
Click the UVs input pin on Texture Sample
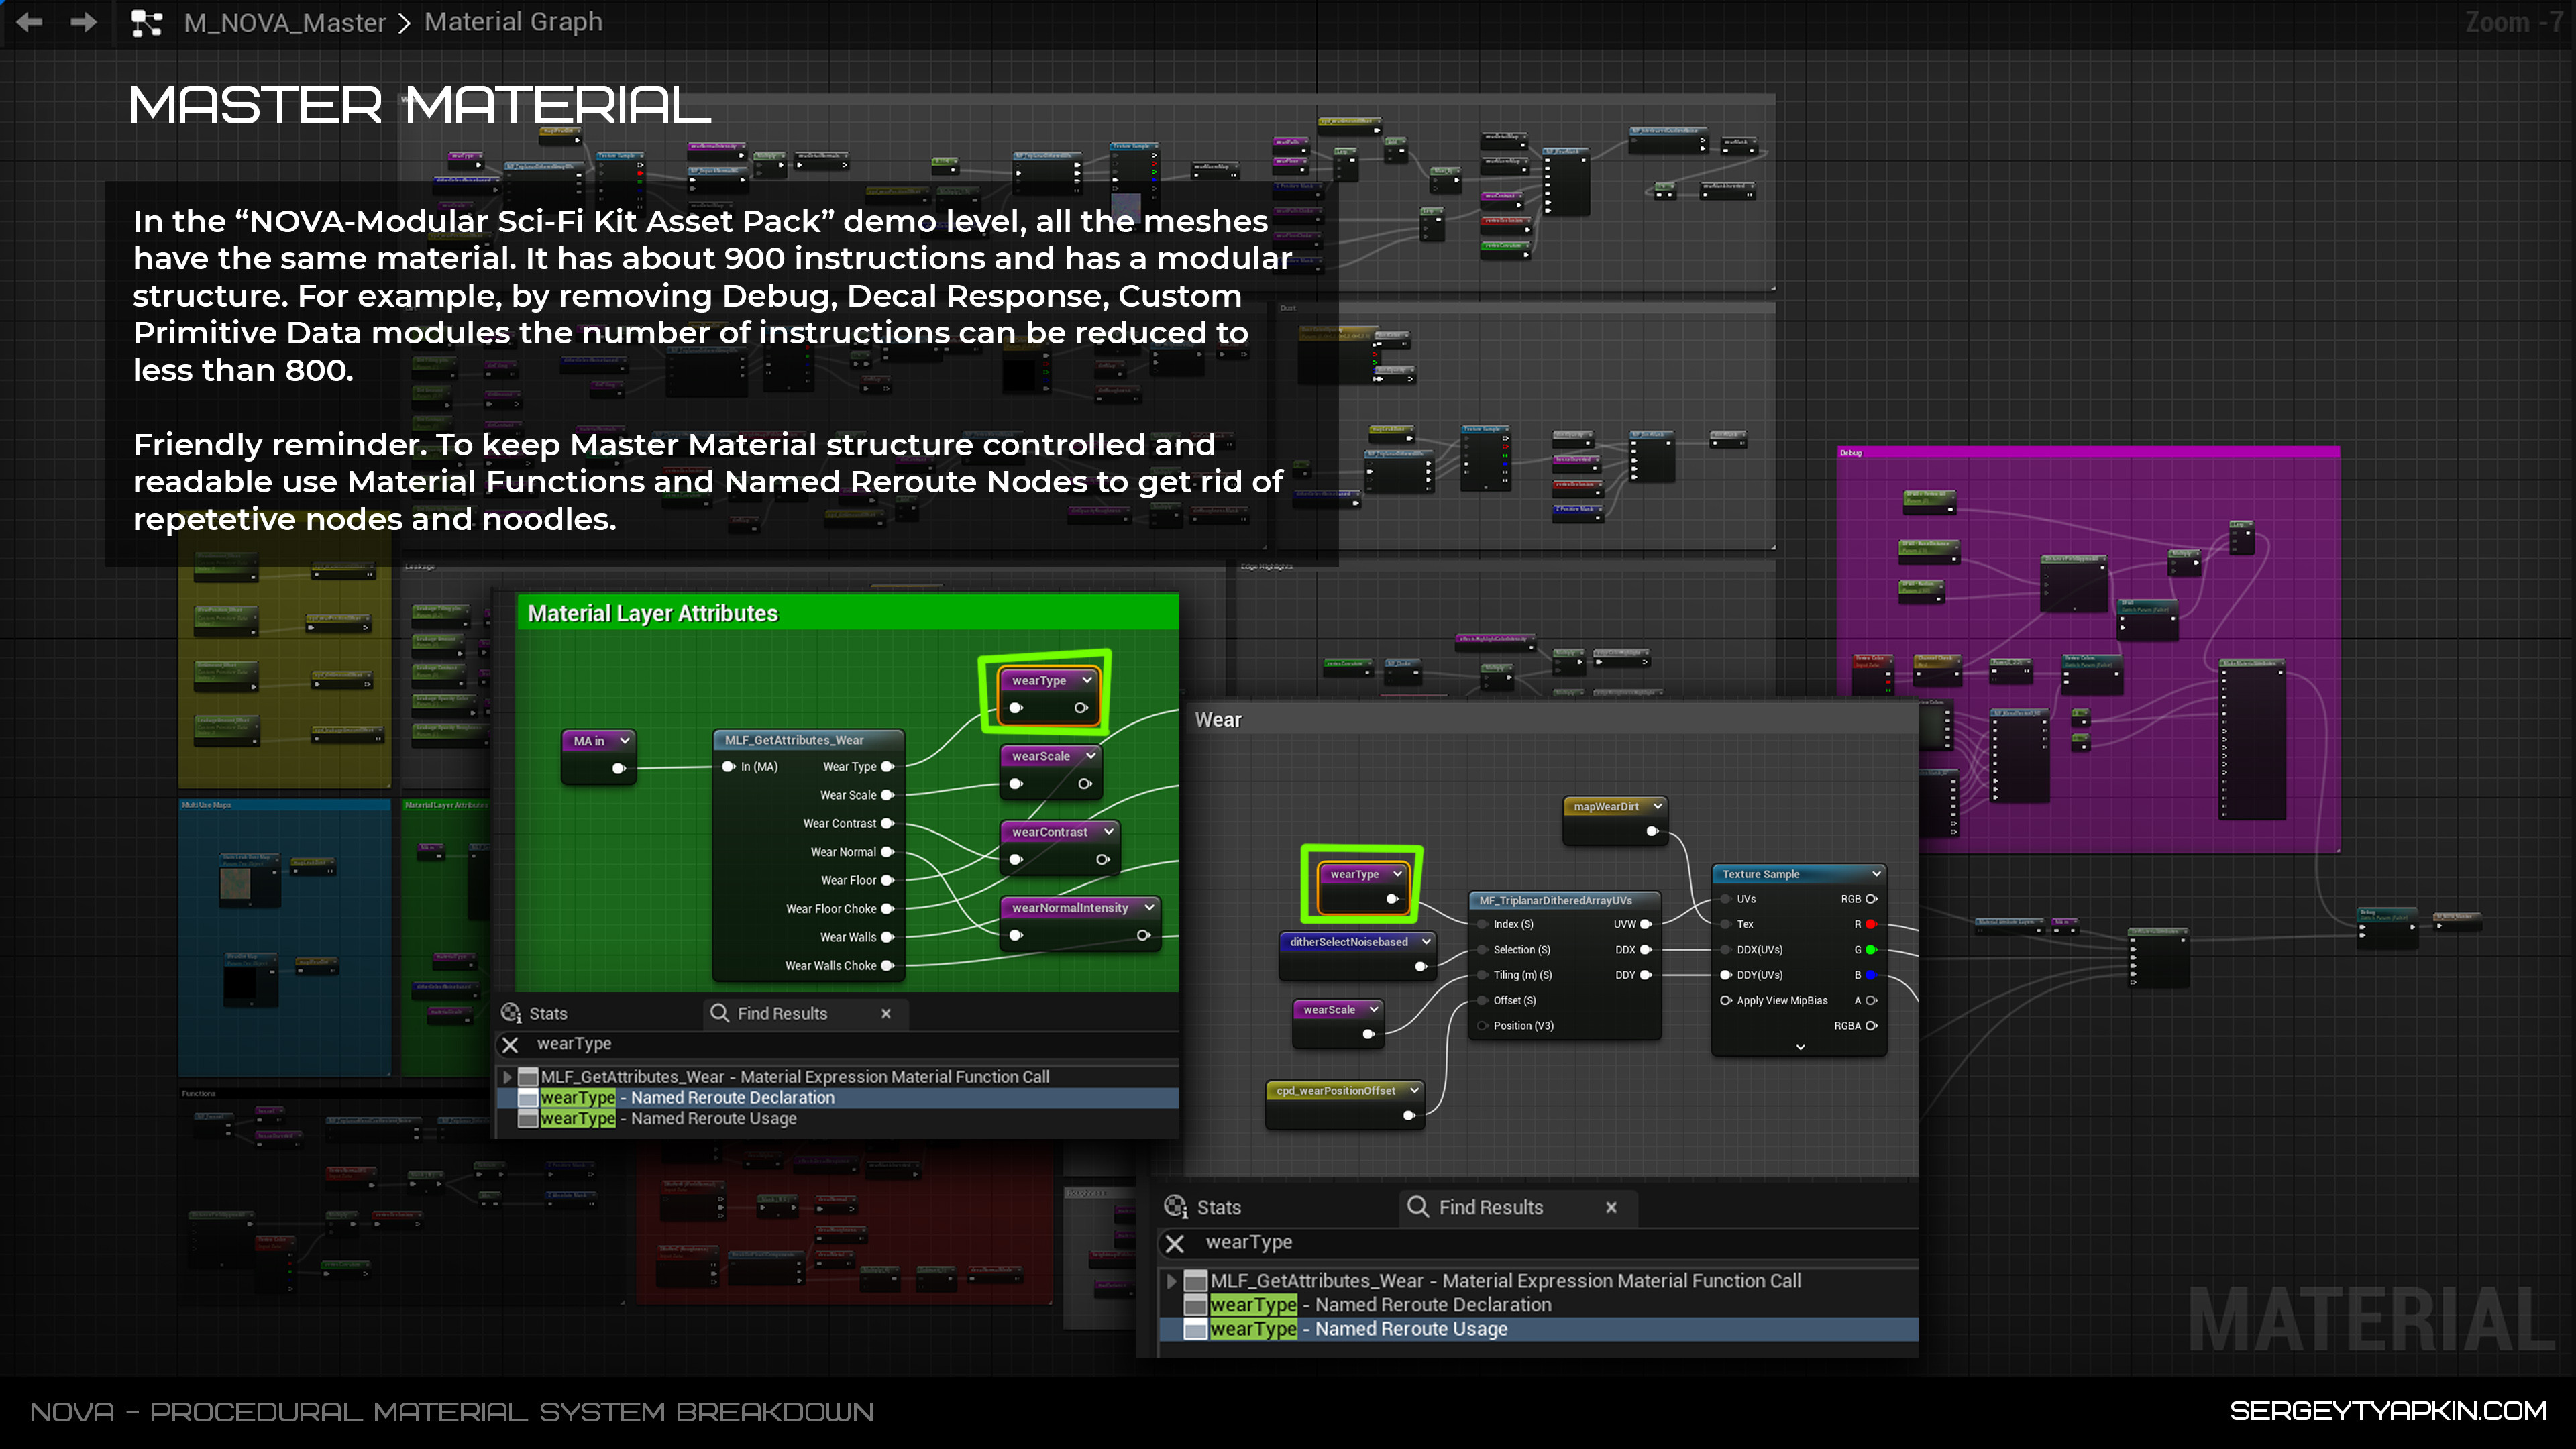click(x=1726, y=899)
